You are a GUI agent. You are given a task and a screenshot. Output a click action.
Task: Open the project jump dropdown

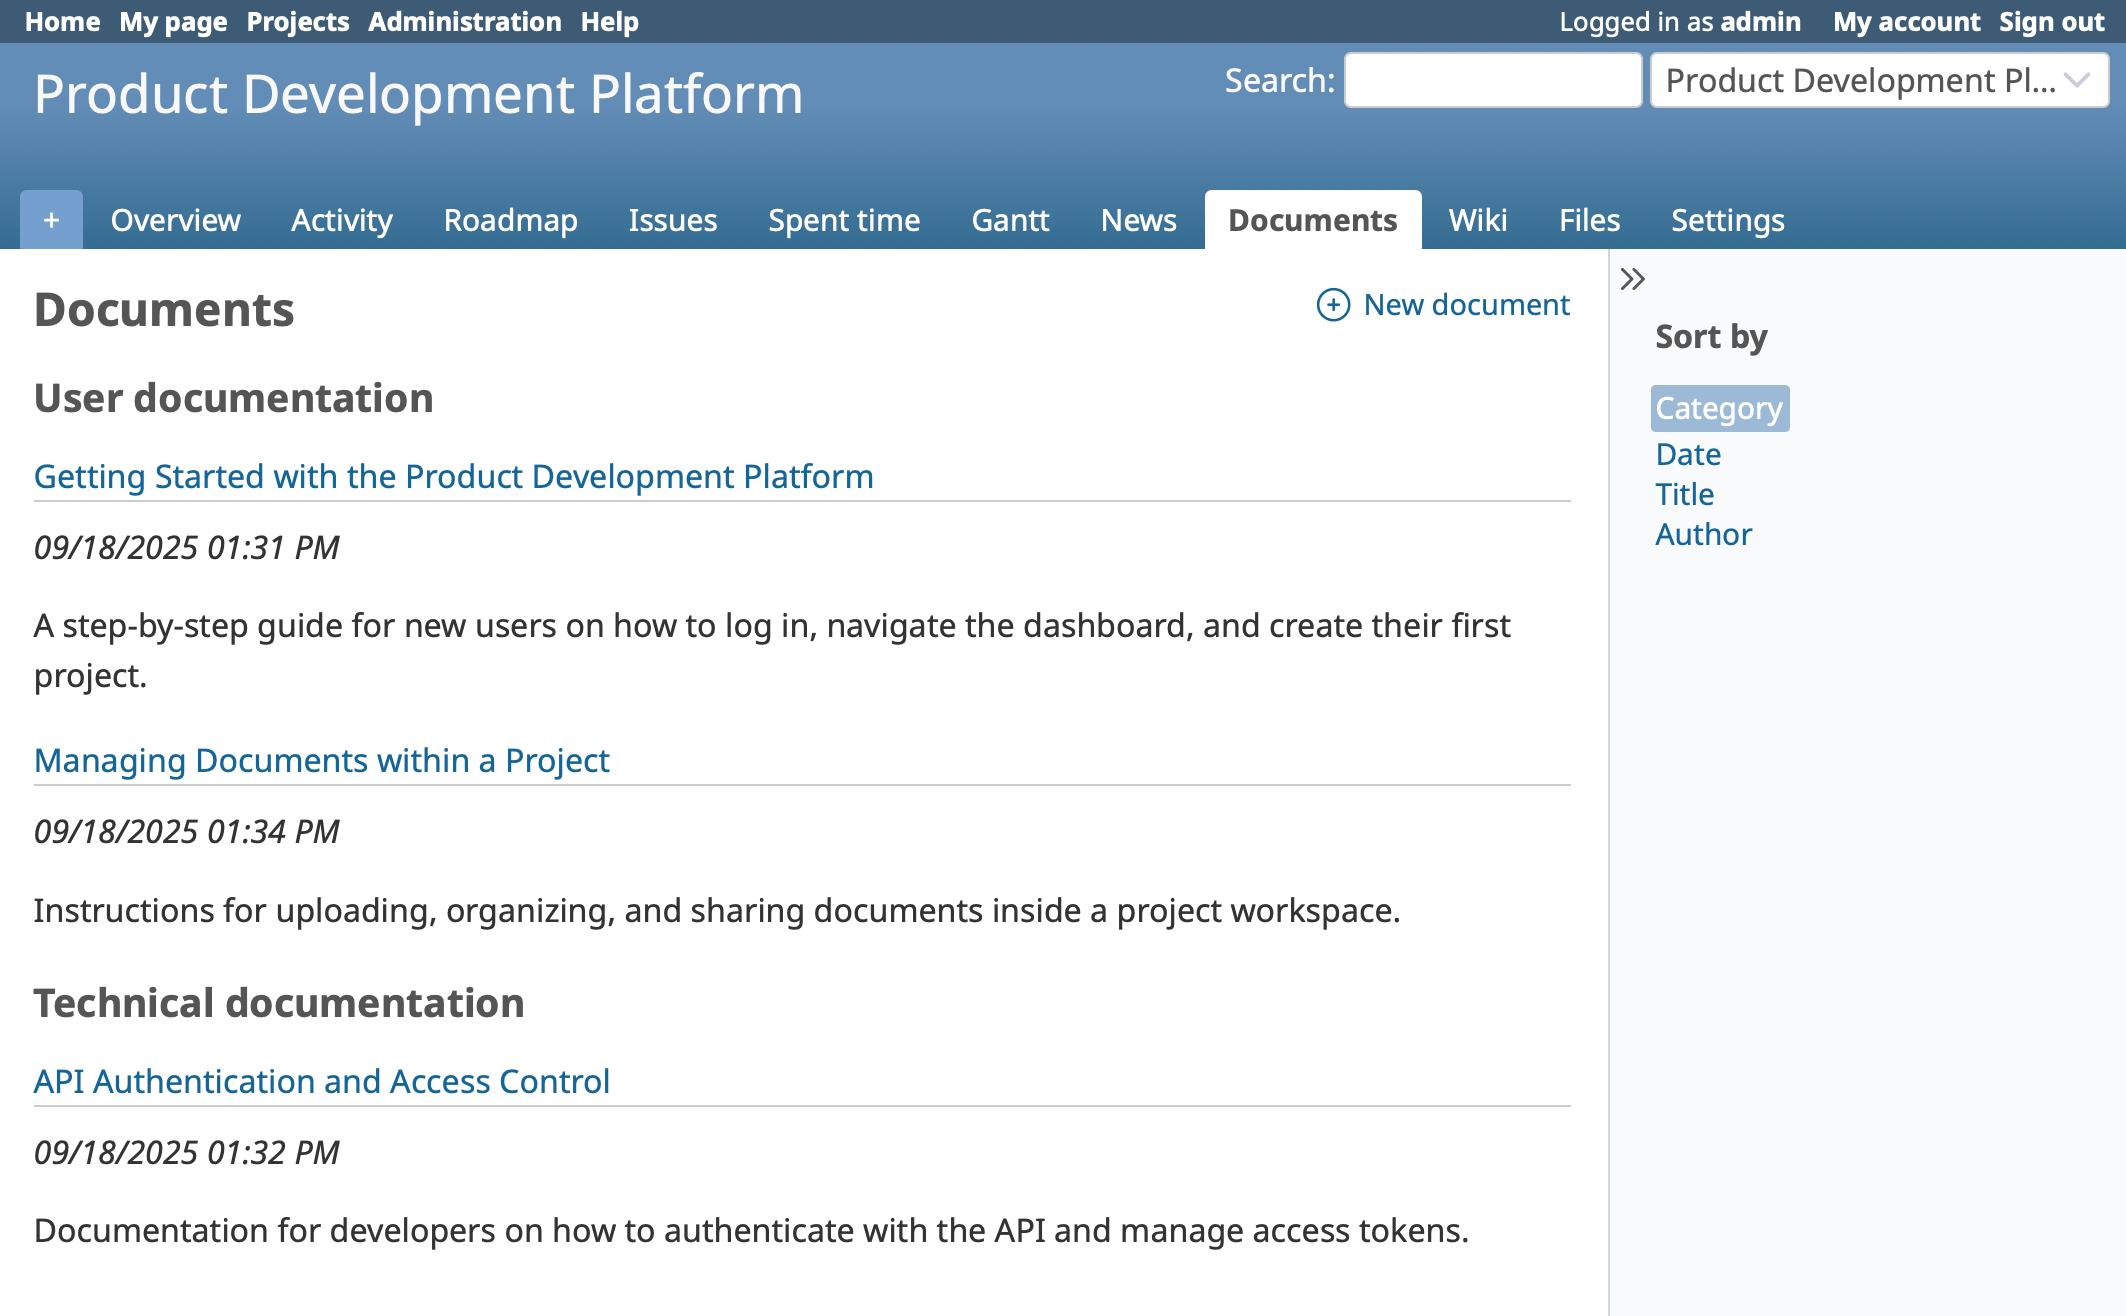click(1881, 80)
